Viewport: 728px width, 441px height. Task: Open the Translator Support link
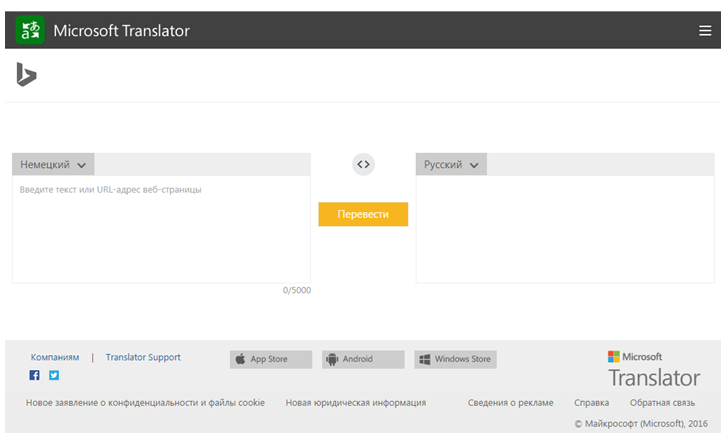[143, 357]
